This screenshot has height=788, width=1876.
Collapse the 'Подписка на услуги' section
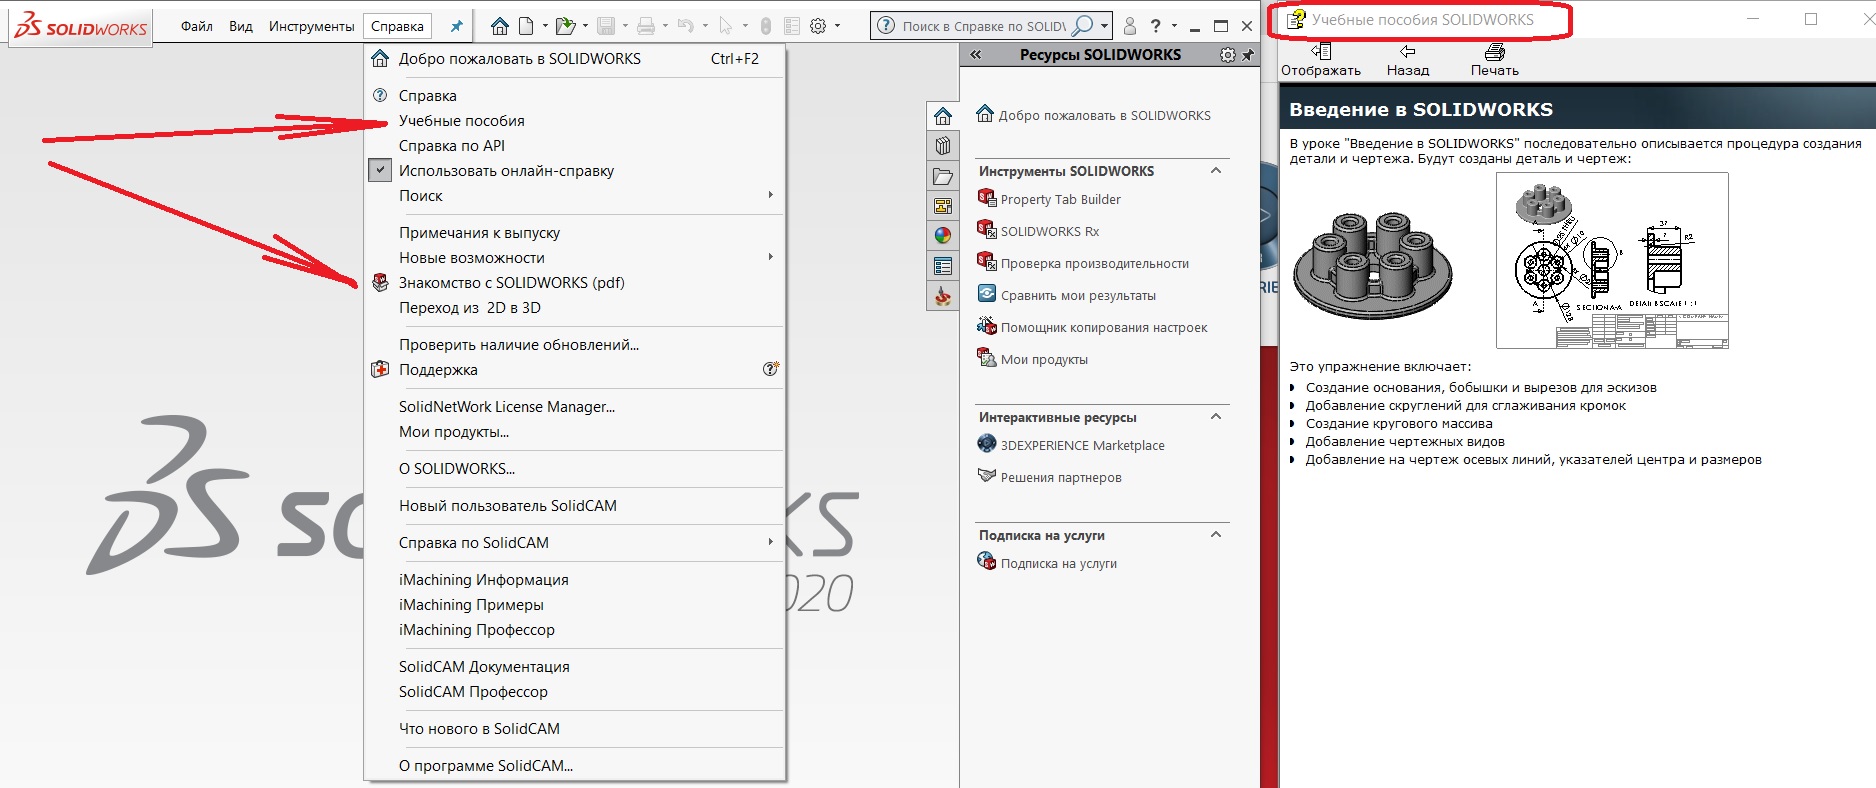[x=1216, y=535]
